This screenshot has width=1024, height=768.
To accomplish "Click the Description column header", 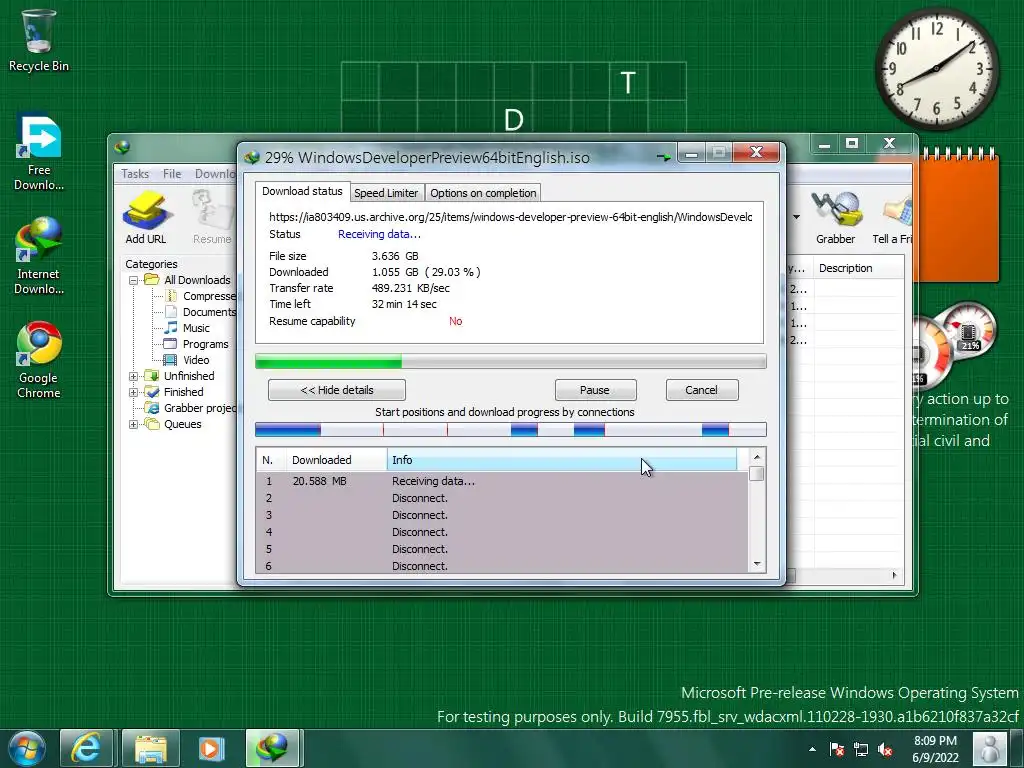I will pyautogui.click(x=858, y=268).
